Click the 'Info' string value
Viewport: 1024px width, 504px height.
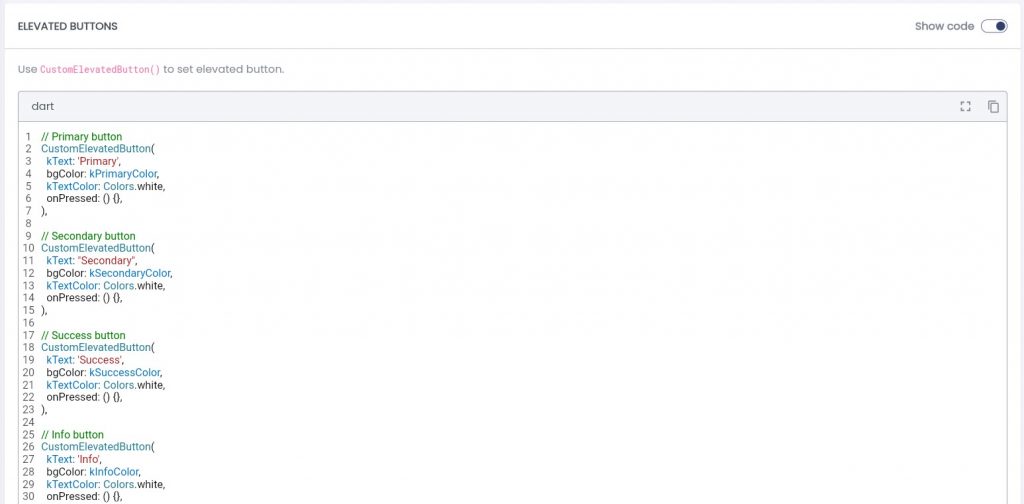click(92, 459)
